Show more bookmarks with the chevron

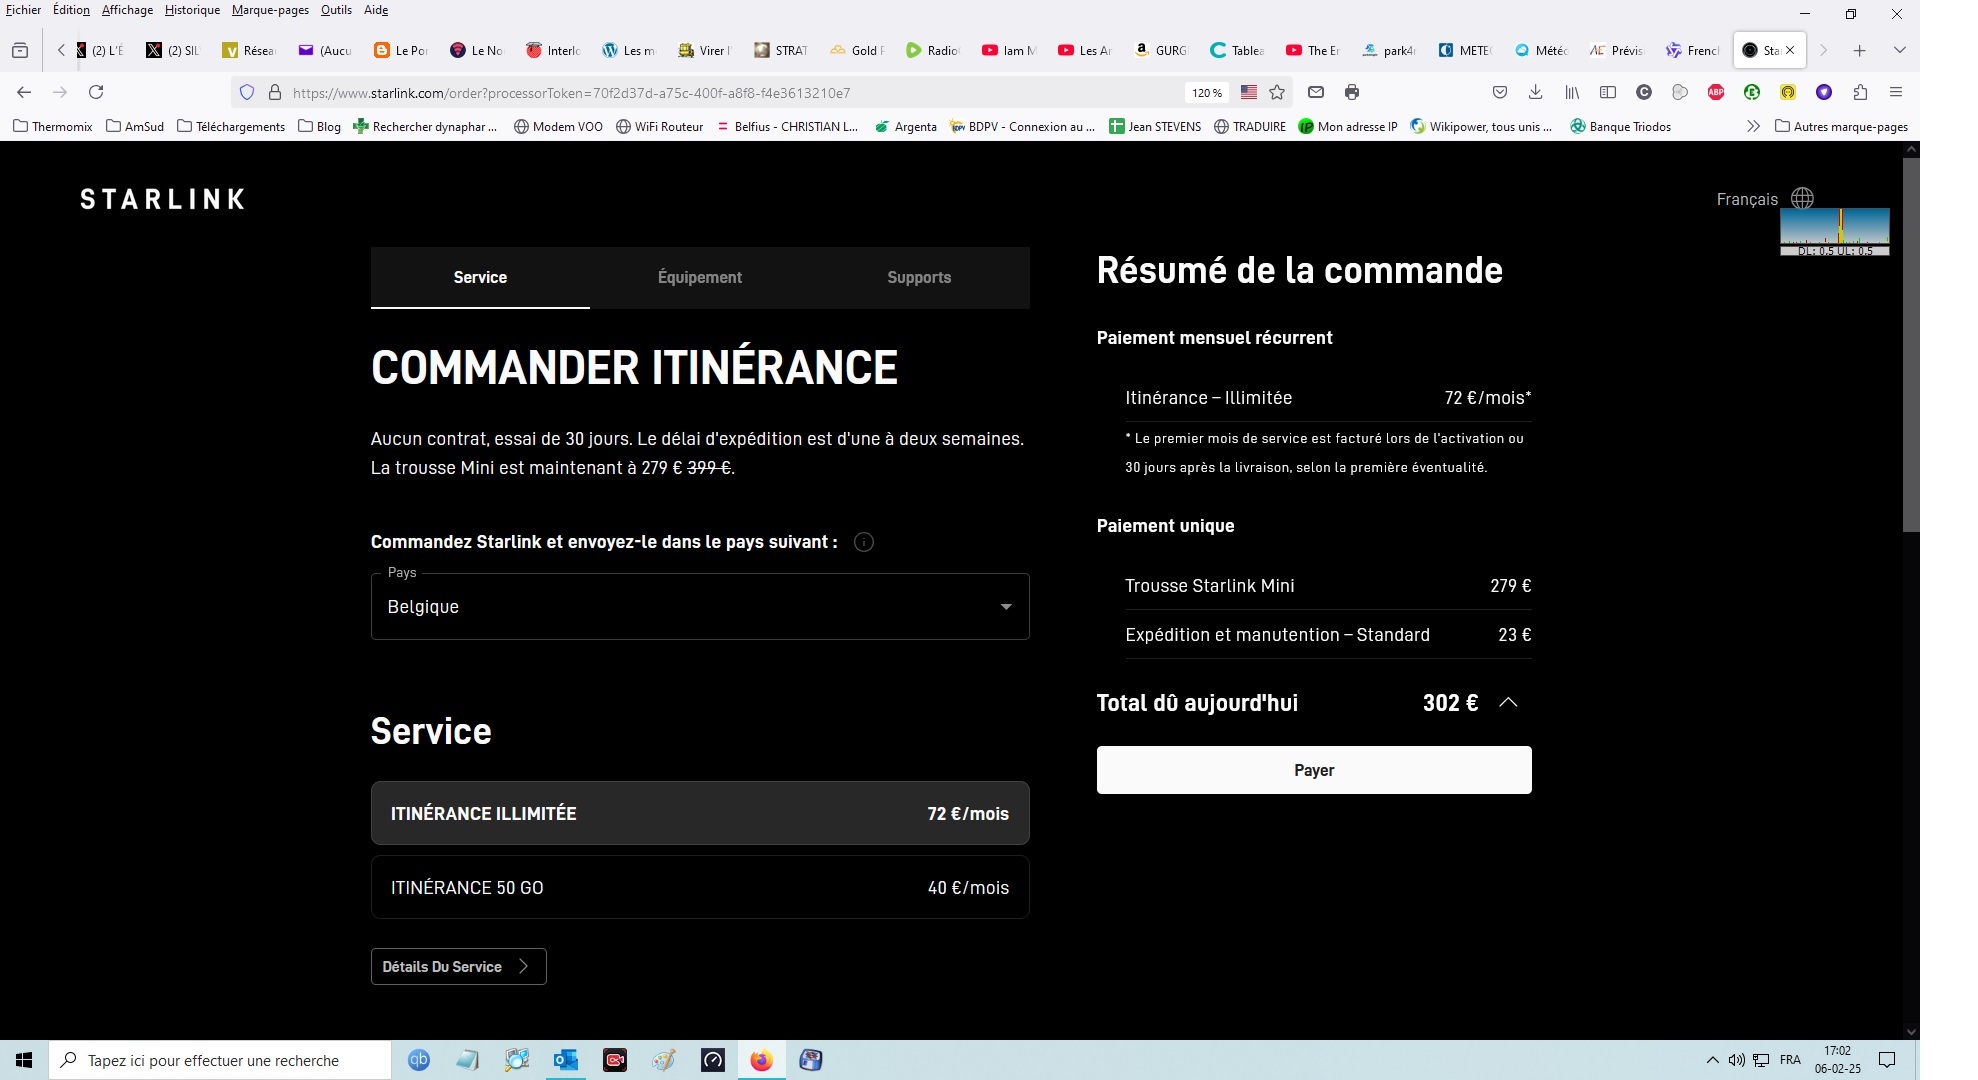coord(1753,126)
